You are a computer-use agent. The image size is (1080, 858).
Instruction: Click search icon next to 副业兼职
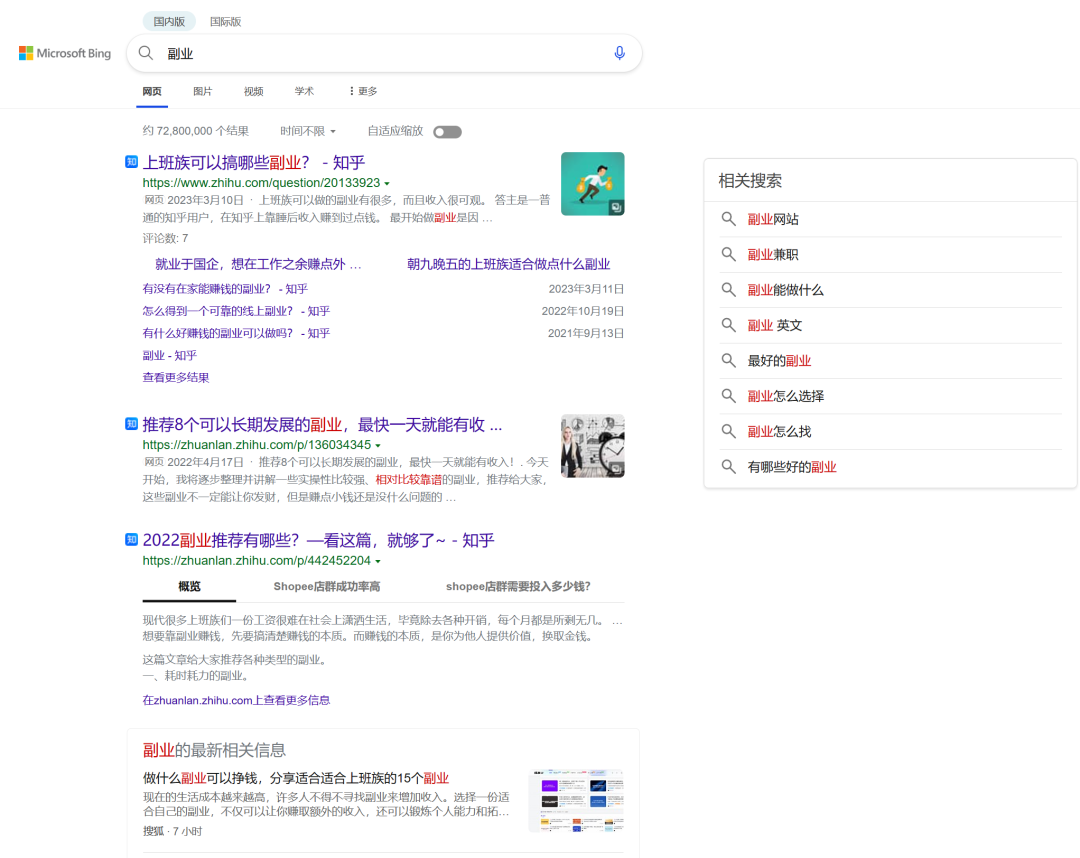(x=728, y=254)
